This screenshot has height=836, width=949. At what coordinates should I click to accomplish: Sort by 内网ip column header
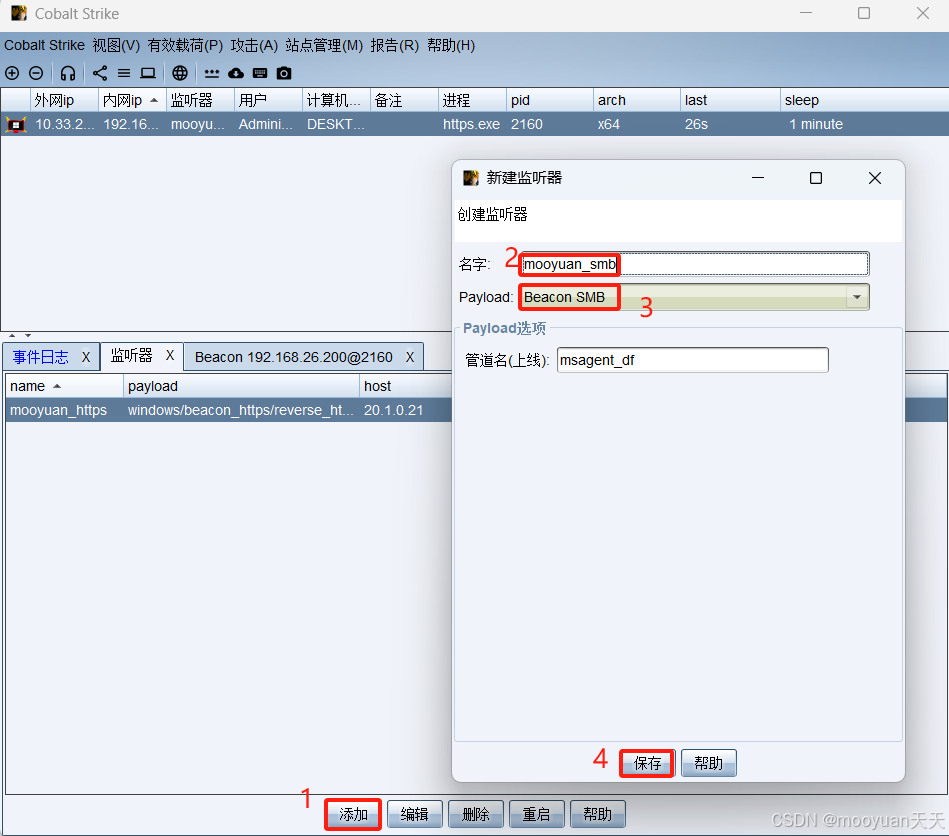click(x=131, y=100)
